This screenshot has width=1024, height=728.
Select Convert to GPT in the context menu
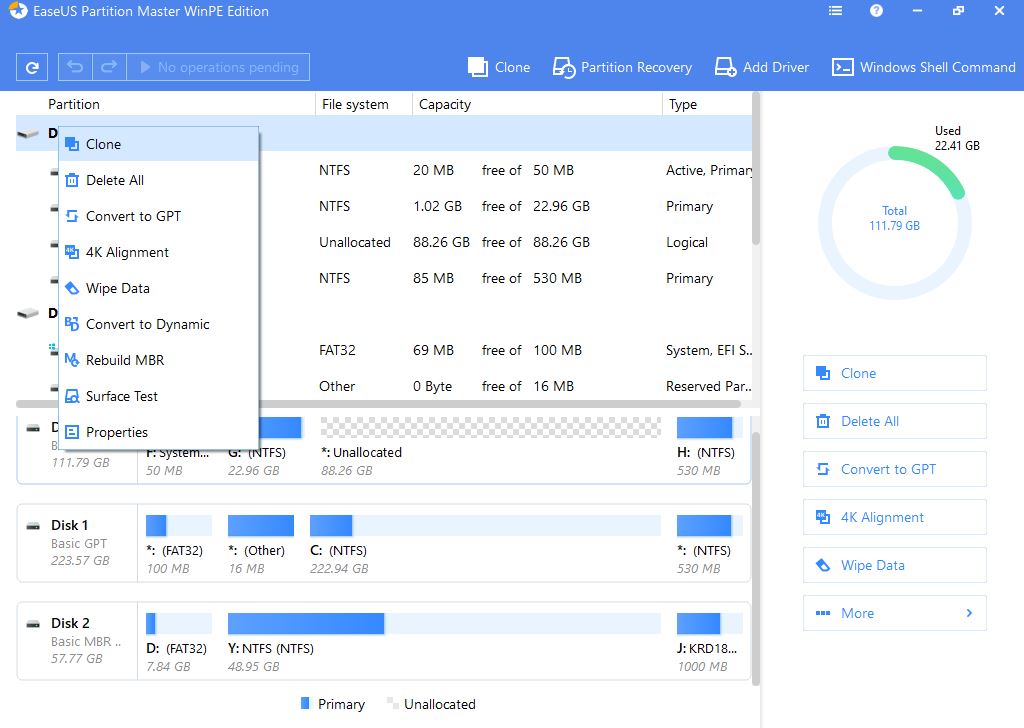(133, 216)
